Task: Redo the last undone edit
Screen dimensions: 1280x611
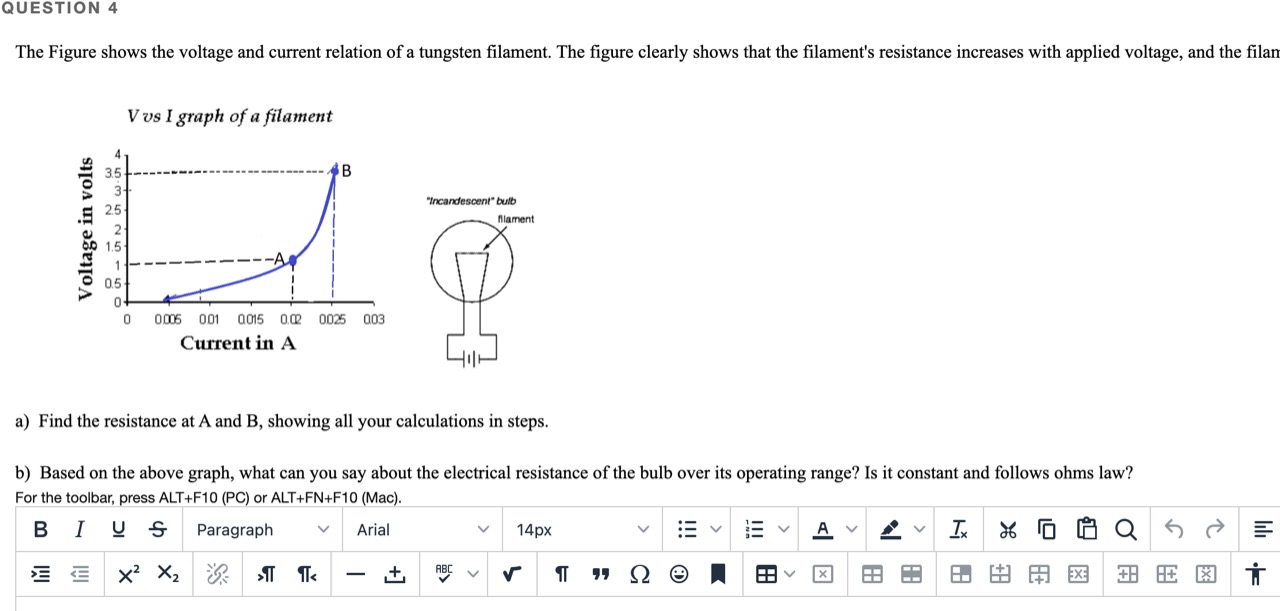Action: (x=1214, y=529)
